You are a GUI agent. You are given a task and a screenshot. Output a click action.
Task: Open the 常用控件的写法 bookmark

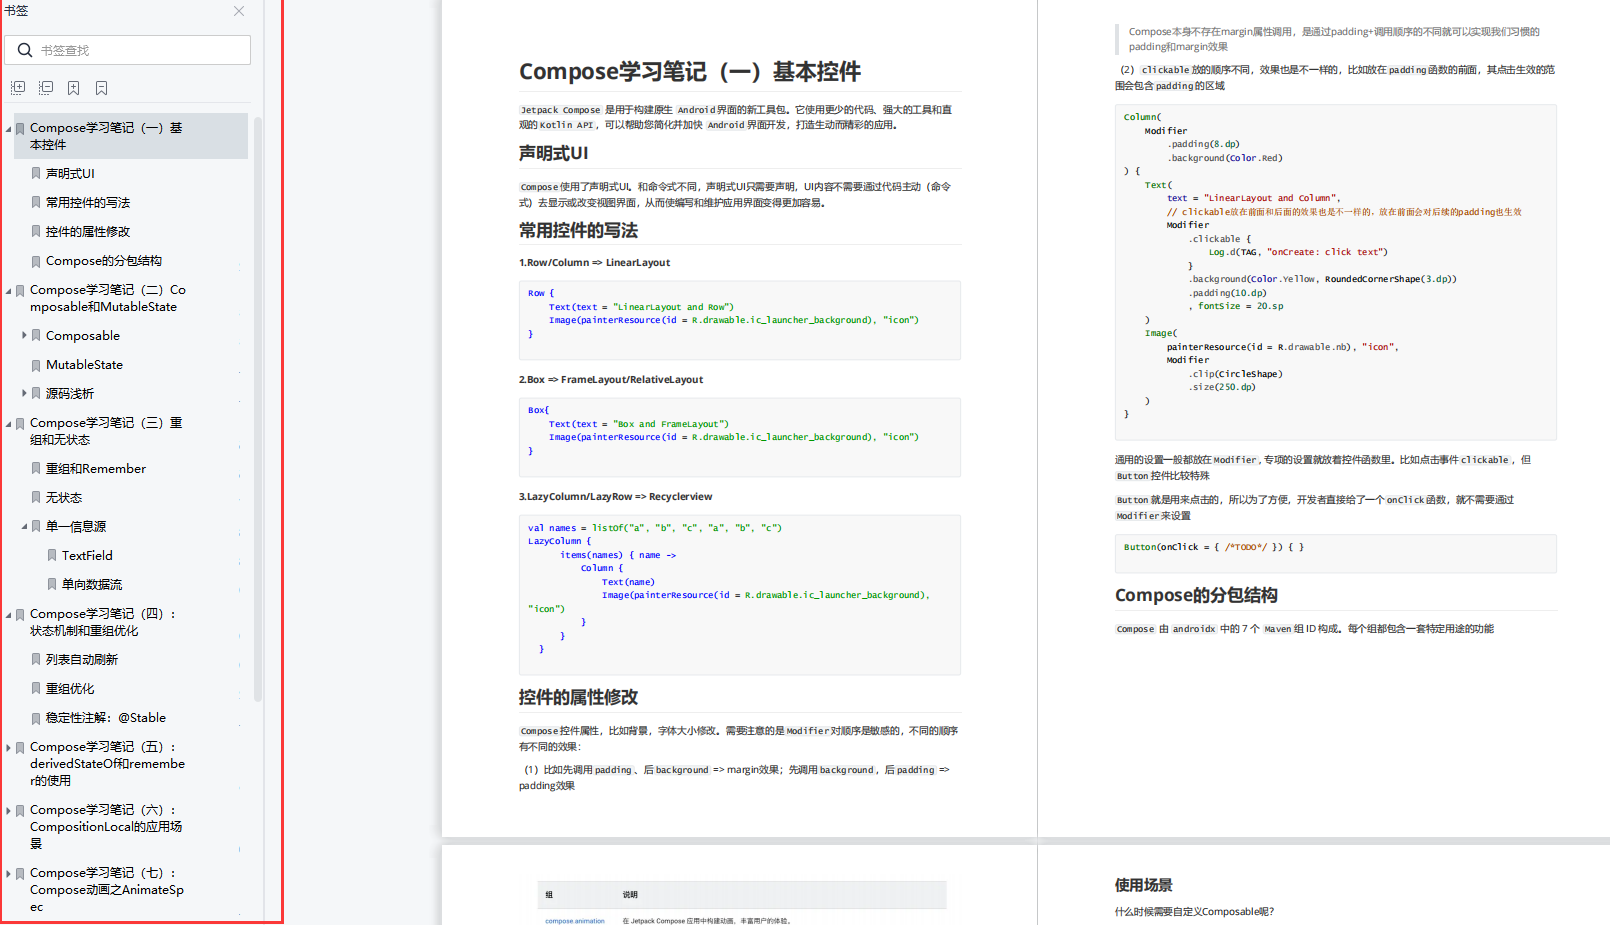(x=88, y=203)
